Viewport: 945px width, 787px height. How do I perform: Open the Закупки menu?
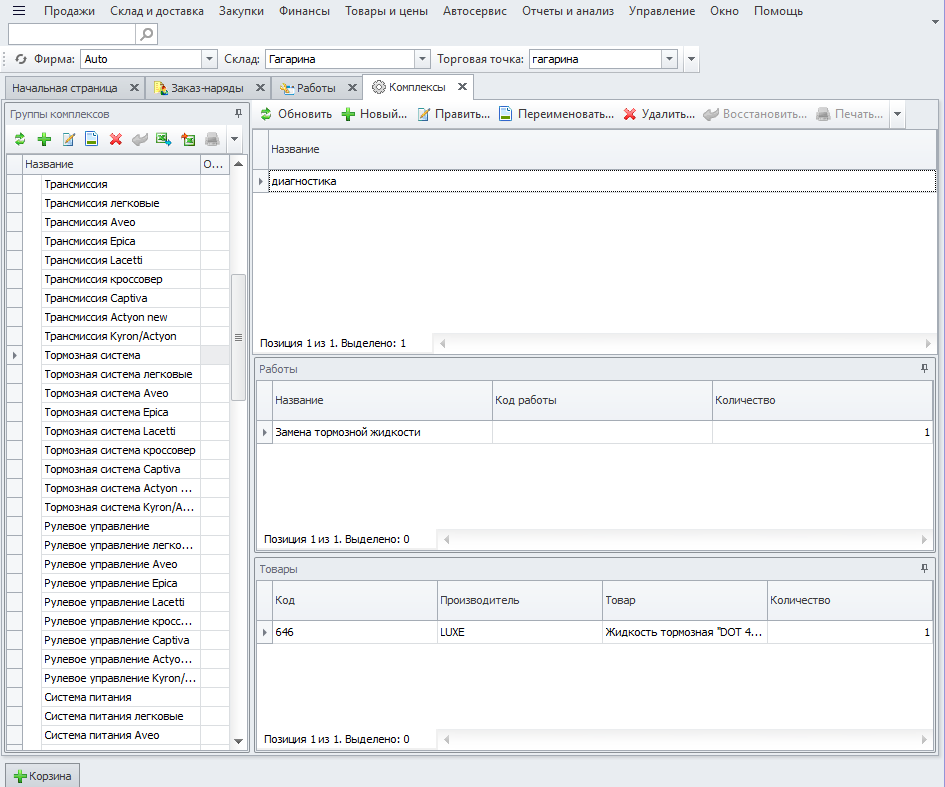point(241,11)
